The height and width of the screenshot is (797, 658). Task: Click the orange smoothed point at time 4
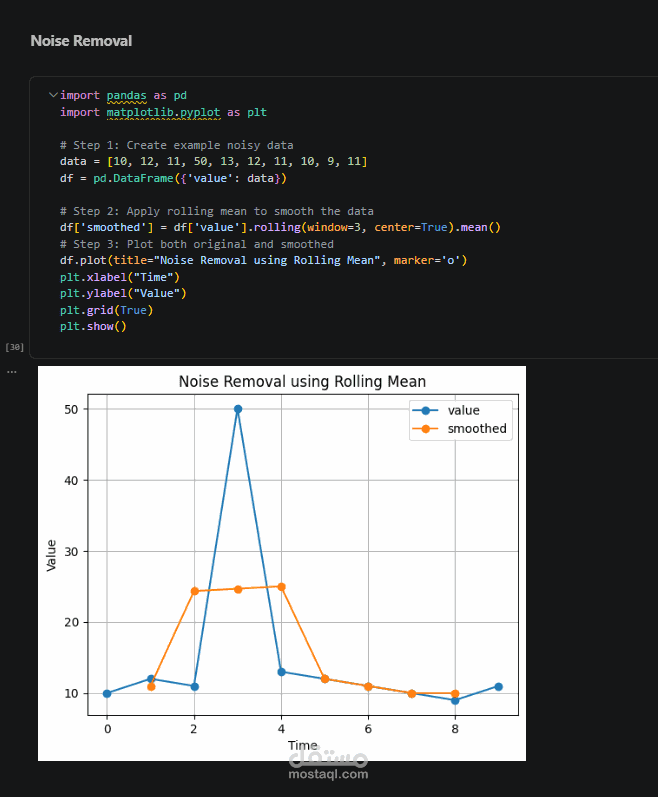click(x=281, y=587)
